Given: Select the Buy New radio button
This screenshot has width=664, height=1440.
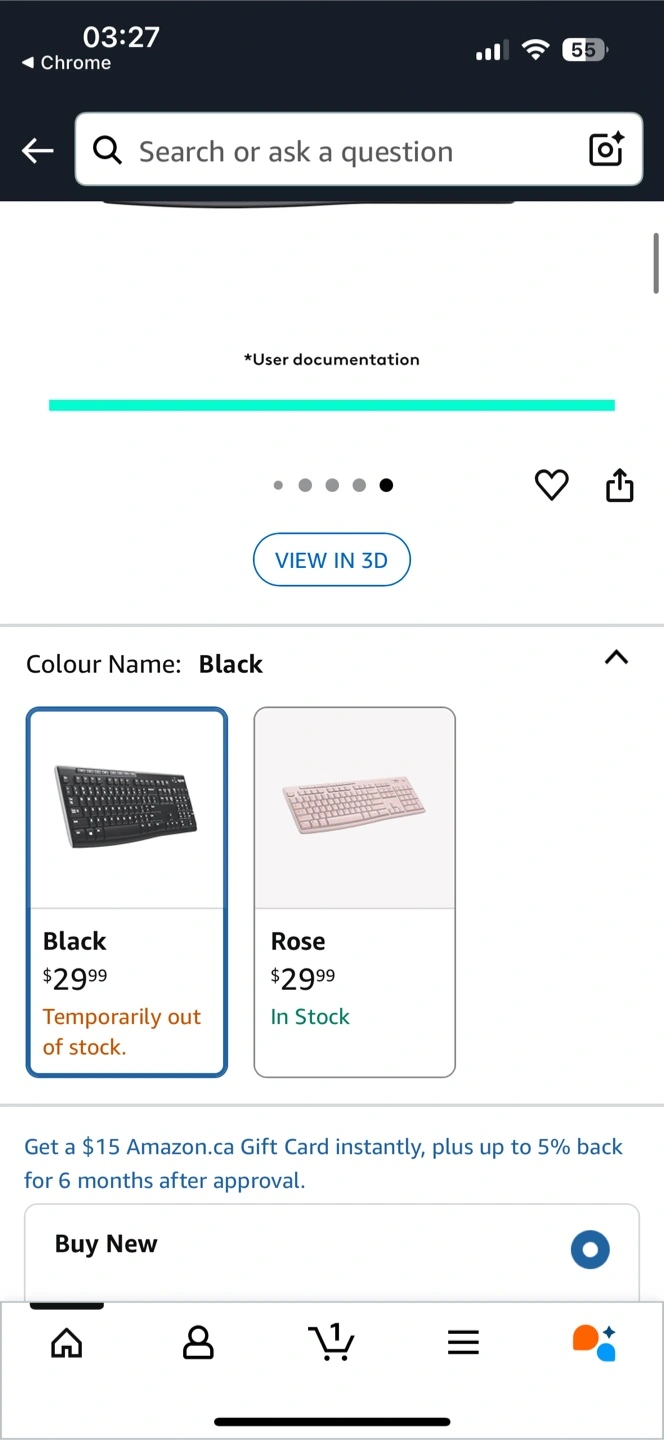Looking at the screenshot, I should (590, 1249).
